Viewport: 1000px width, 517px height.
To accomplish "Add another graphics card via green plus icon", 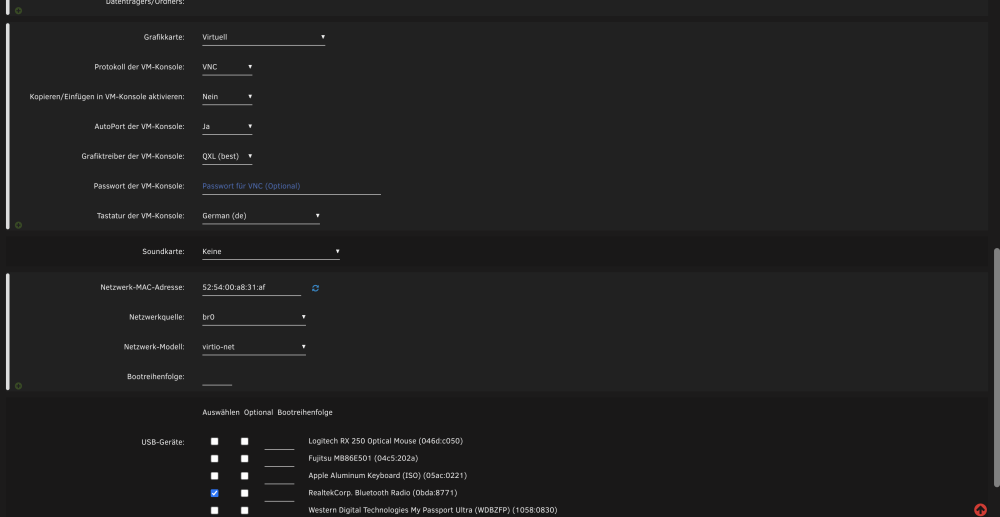I will point(18,225).
